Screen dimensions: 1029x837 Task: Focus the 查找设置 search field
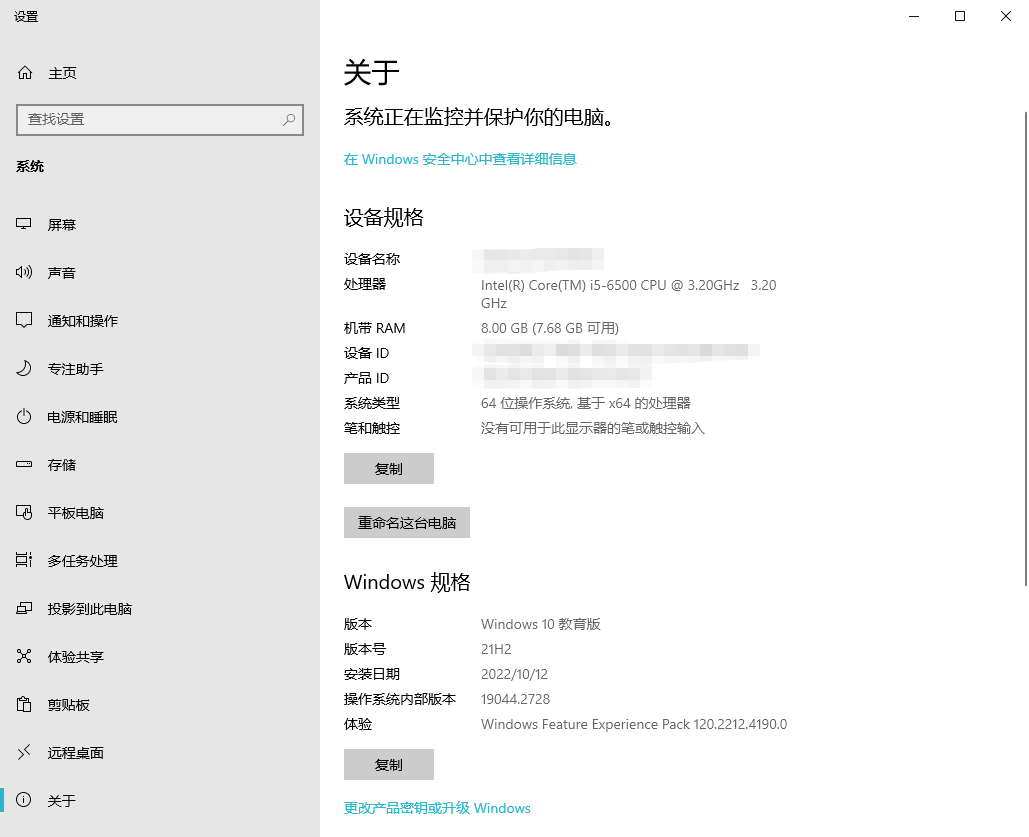pos(159,119)
